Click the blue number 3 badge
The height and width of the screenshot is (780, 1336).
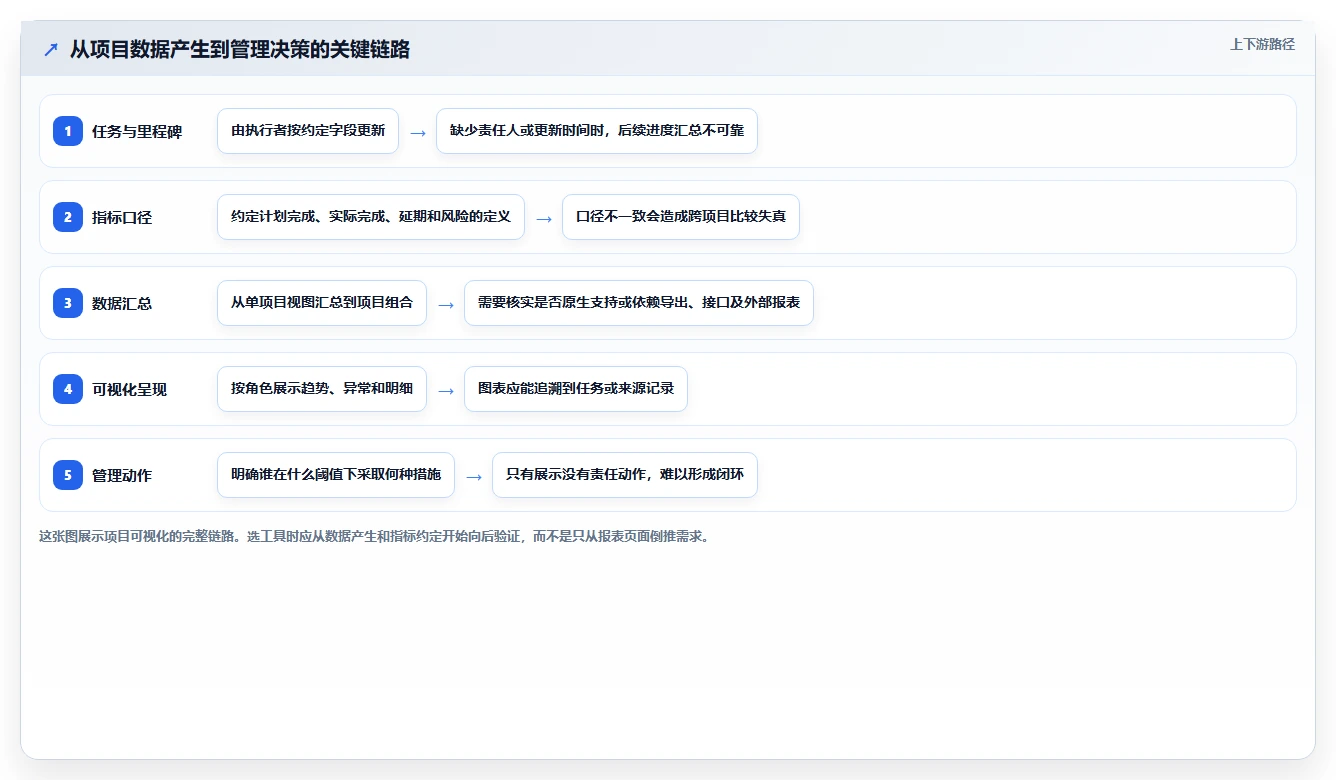[68, 303]
